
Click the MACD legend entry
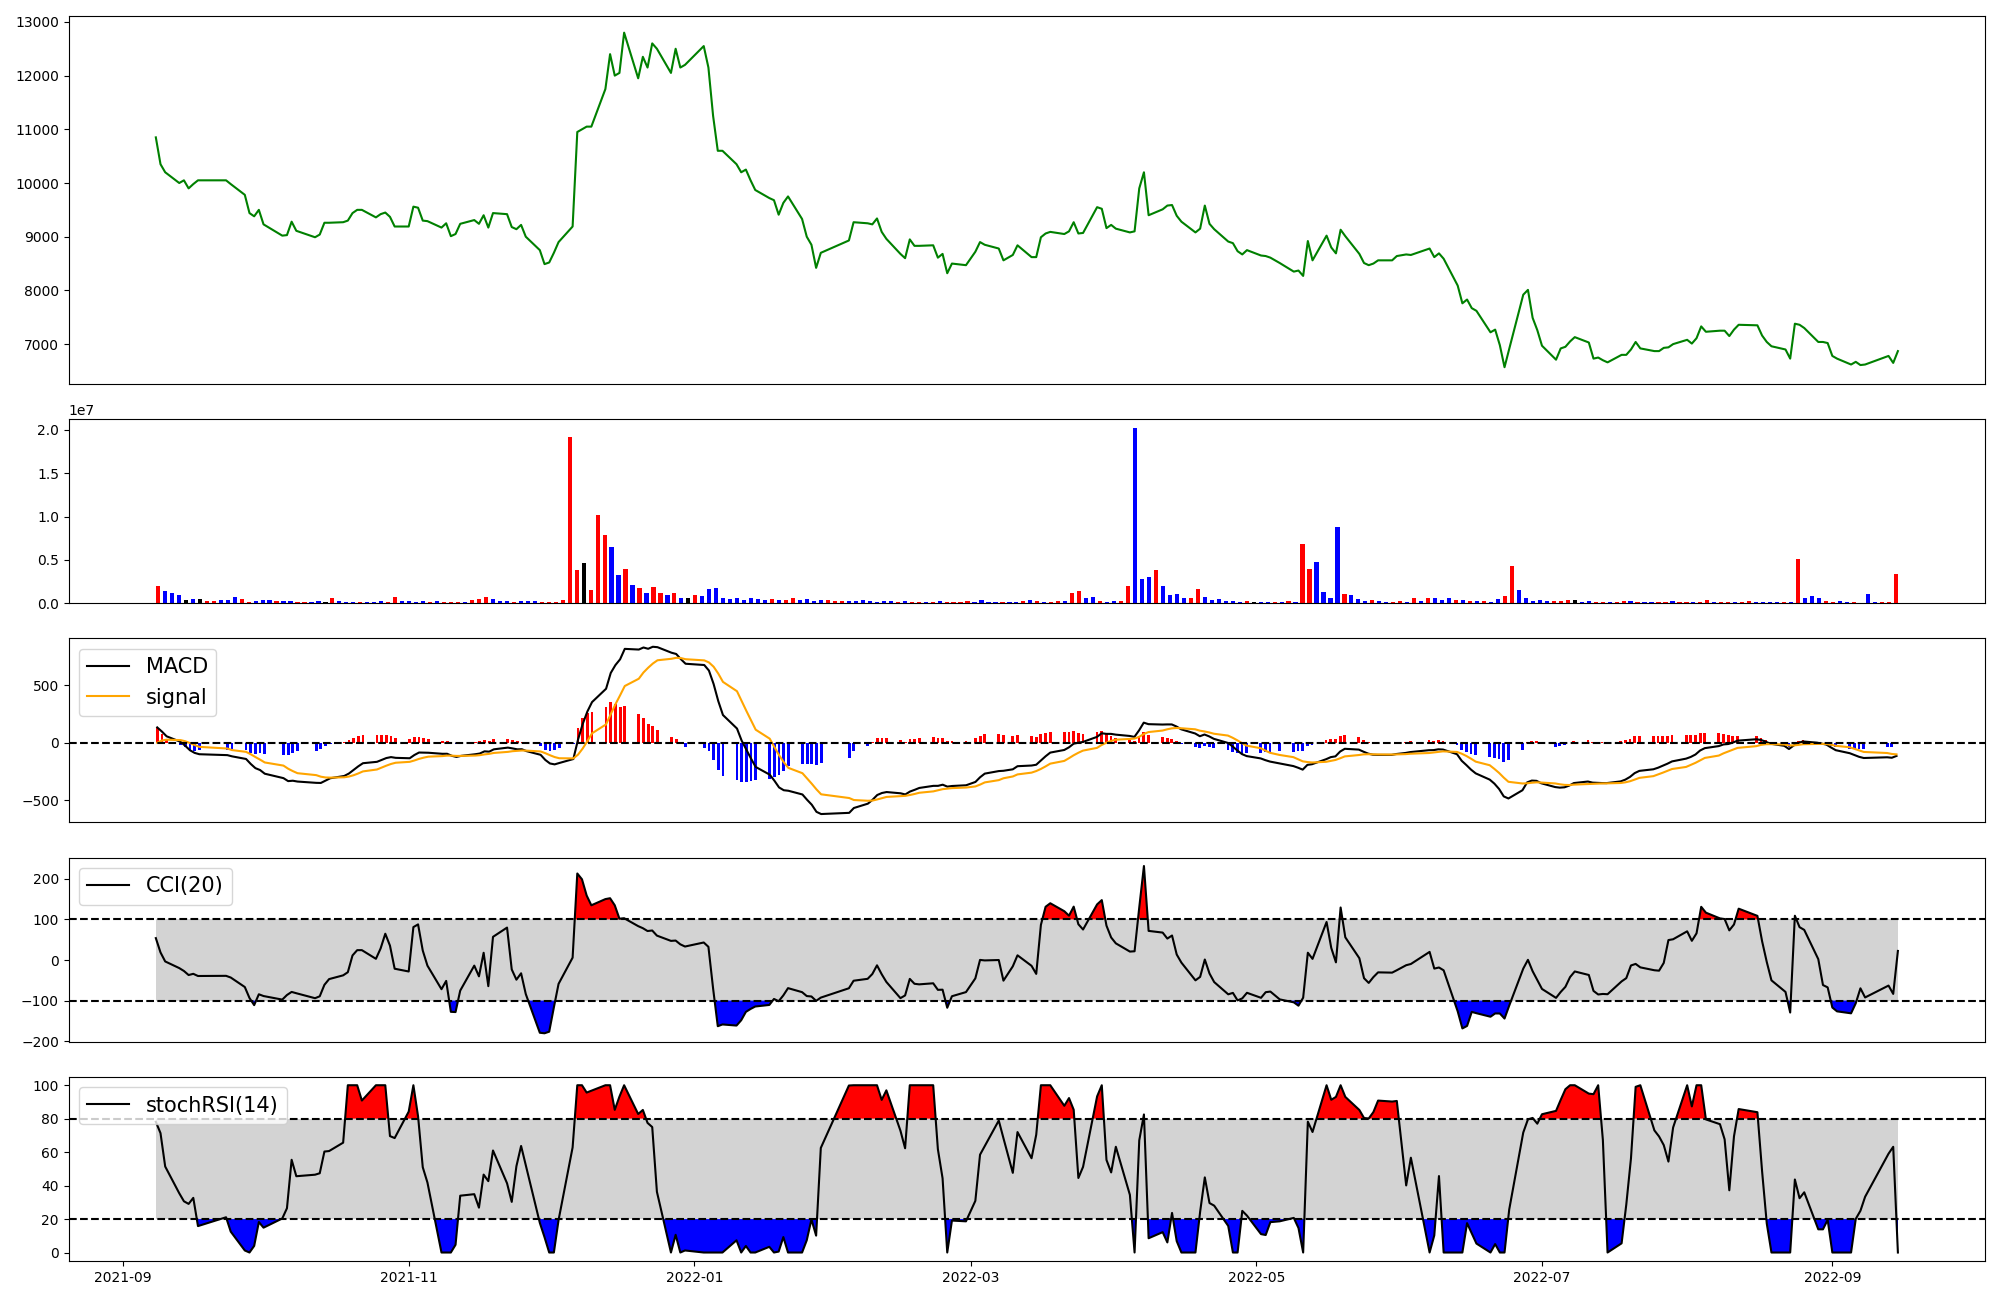tap(176, 666)
